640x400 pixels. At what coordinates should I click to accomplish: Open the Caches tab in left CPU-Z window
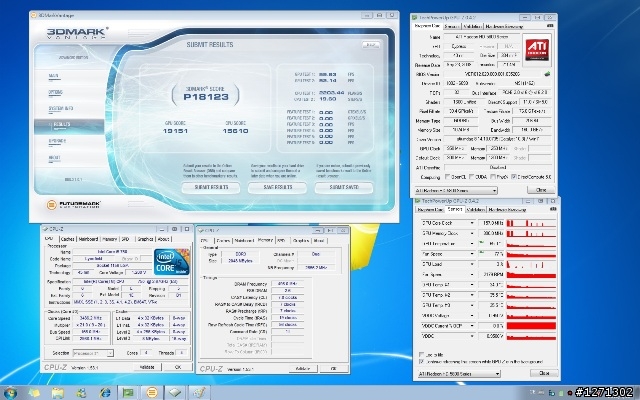[67, 239]
